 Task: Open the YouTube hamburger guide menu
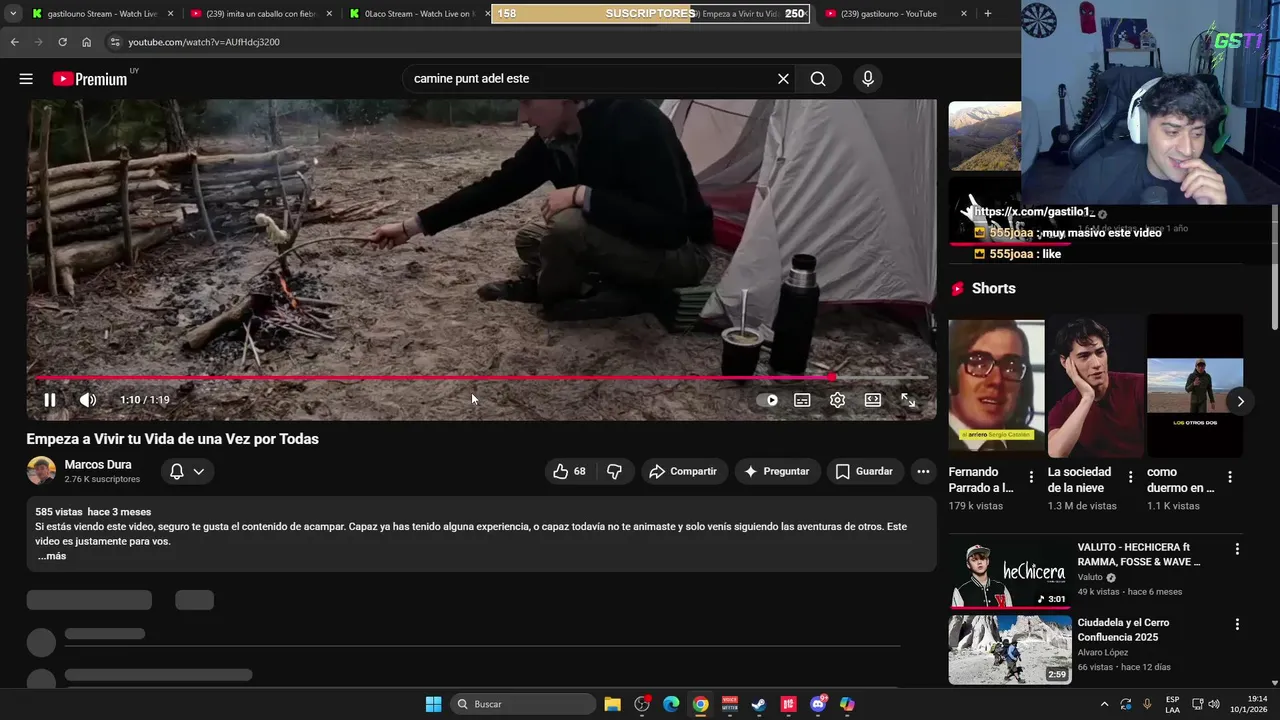click(x=26, y=79)
